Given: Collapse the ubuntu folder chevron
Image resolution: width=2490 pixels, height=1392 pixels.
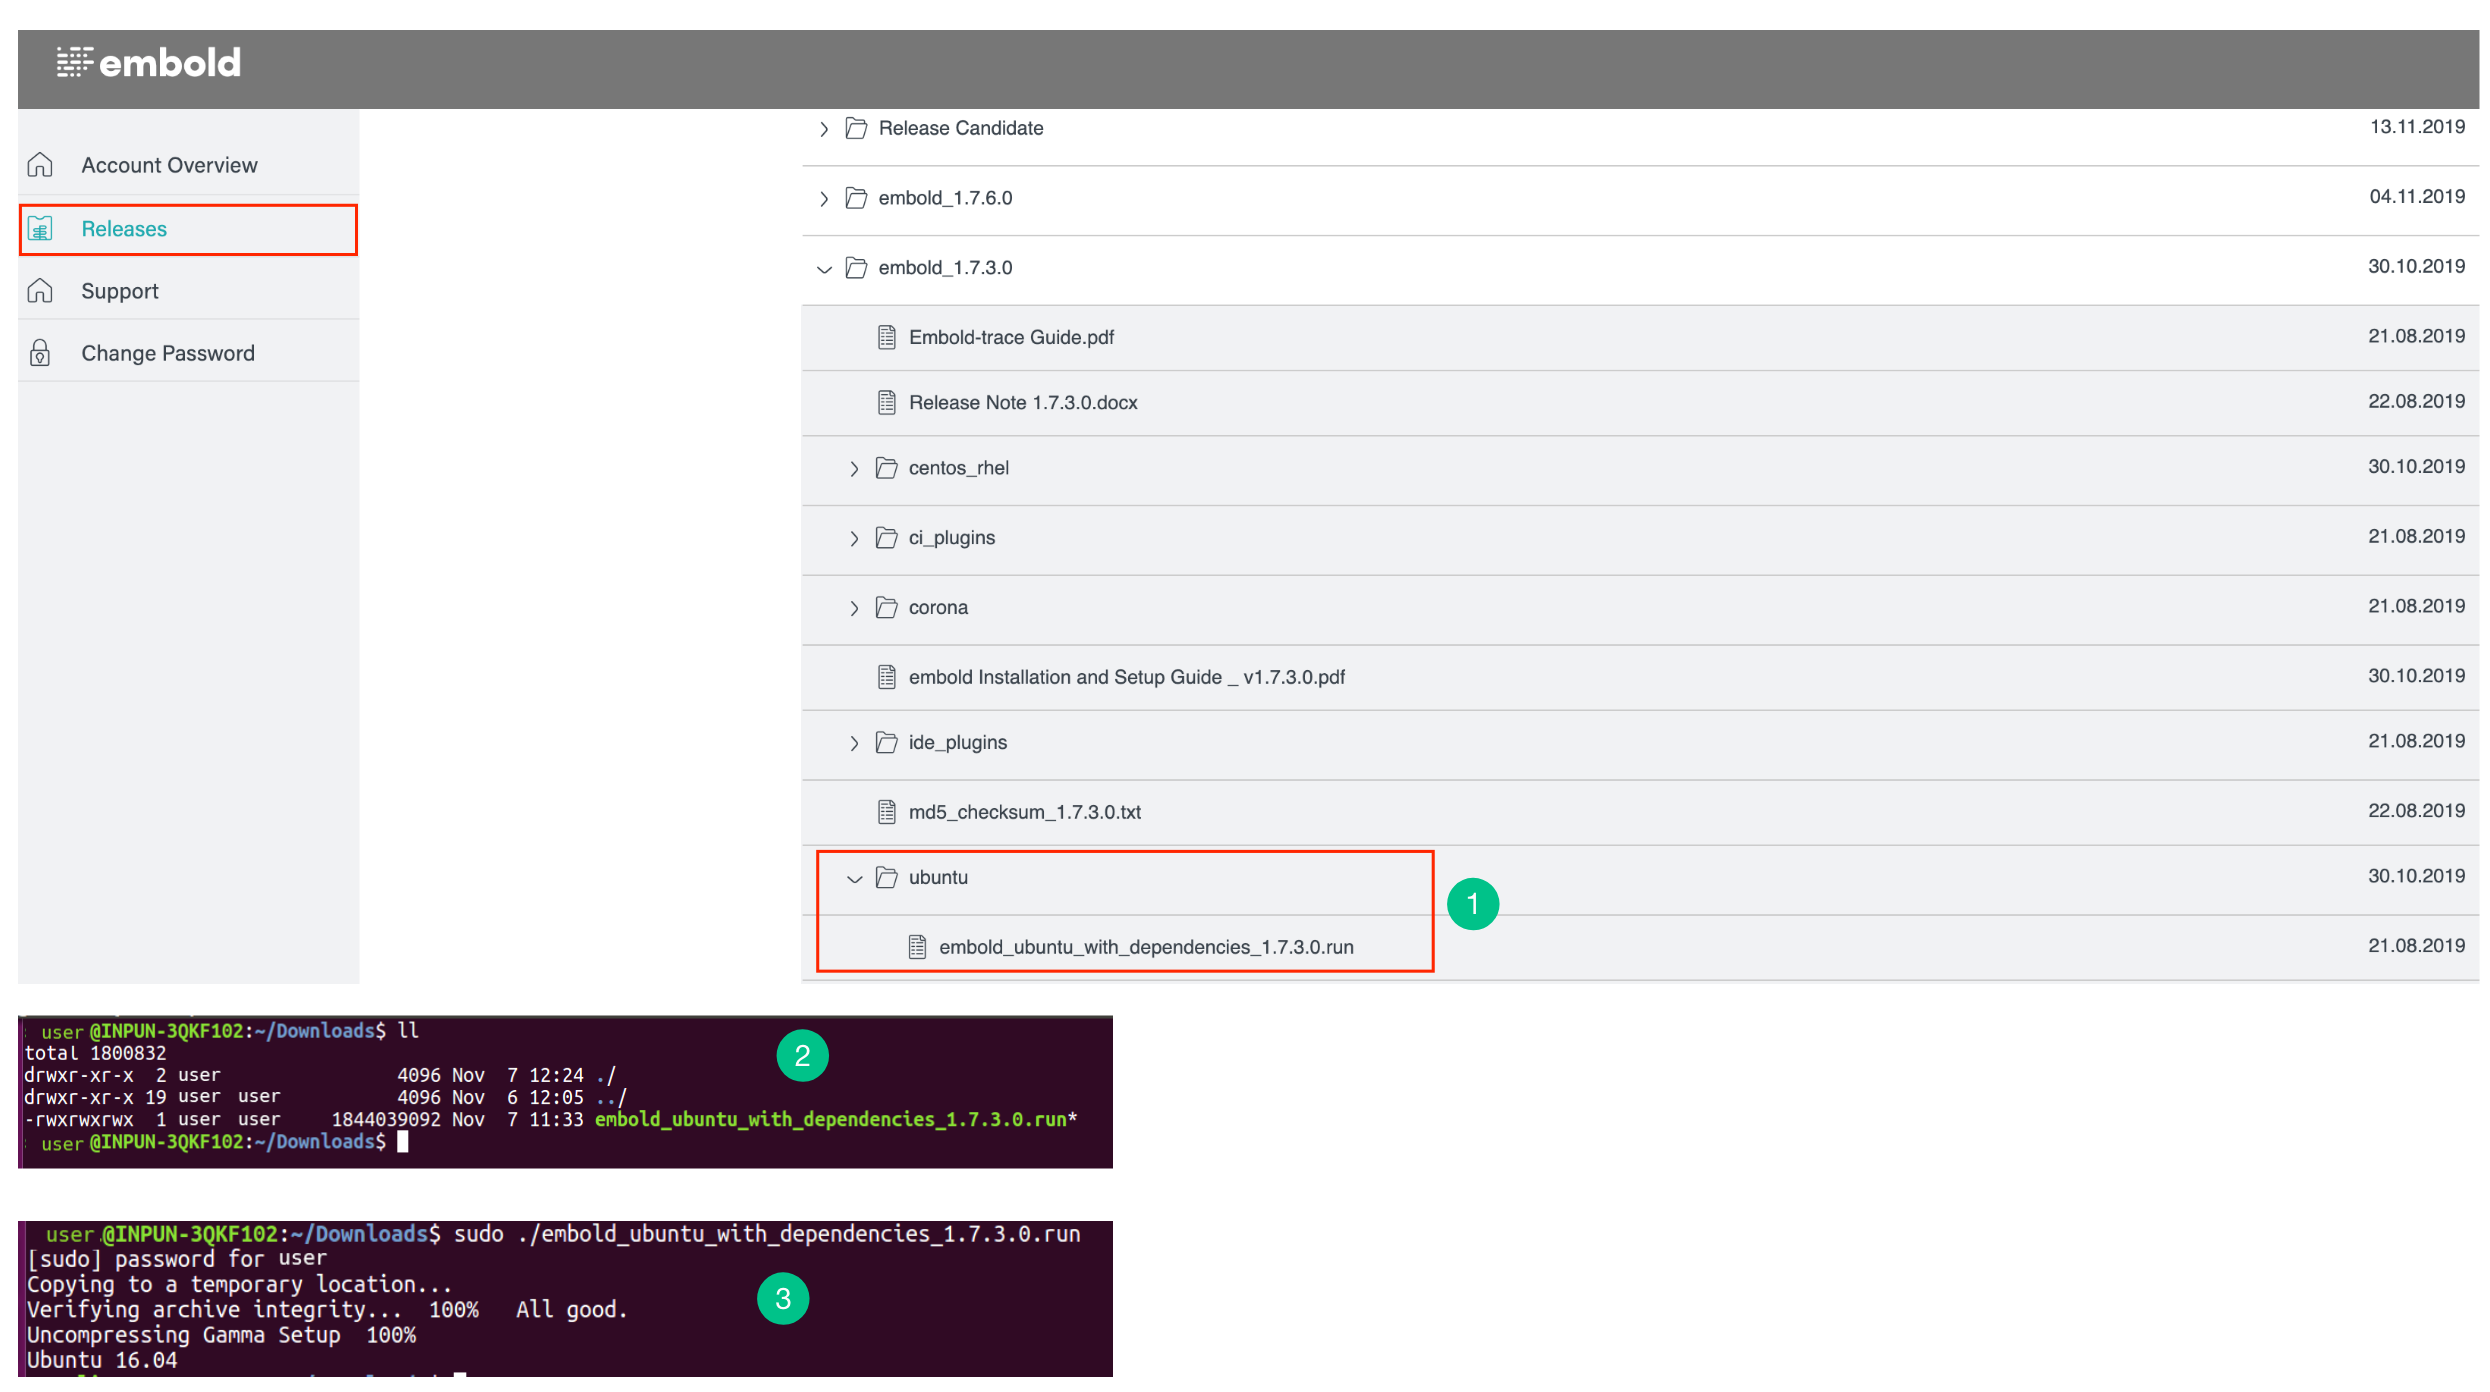Looking at the screenshot, I should coord(854,879).
